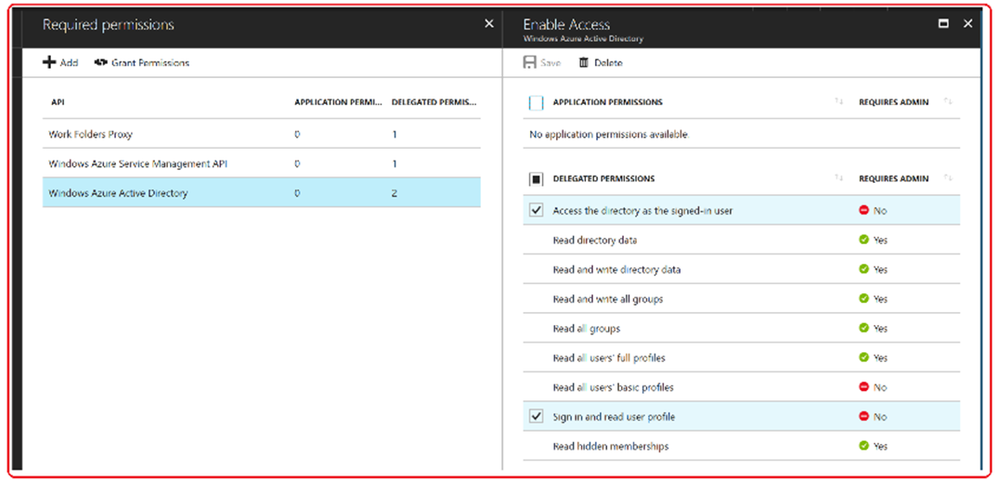Click red icon beside Sign in and read user profile
The width and height of the screenshot is (998, 482).
(x=864, y=416)
